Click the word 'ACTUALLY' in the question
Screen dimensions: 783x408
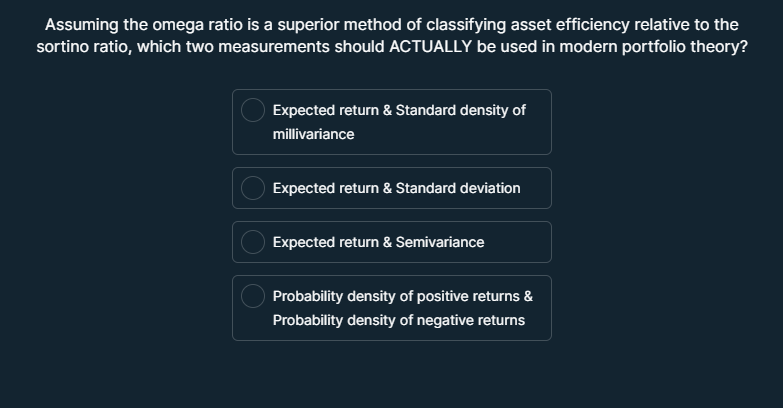pyautogui.click(x=429, y=47)
